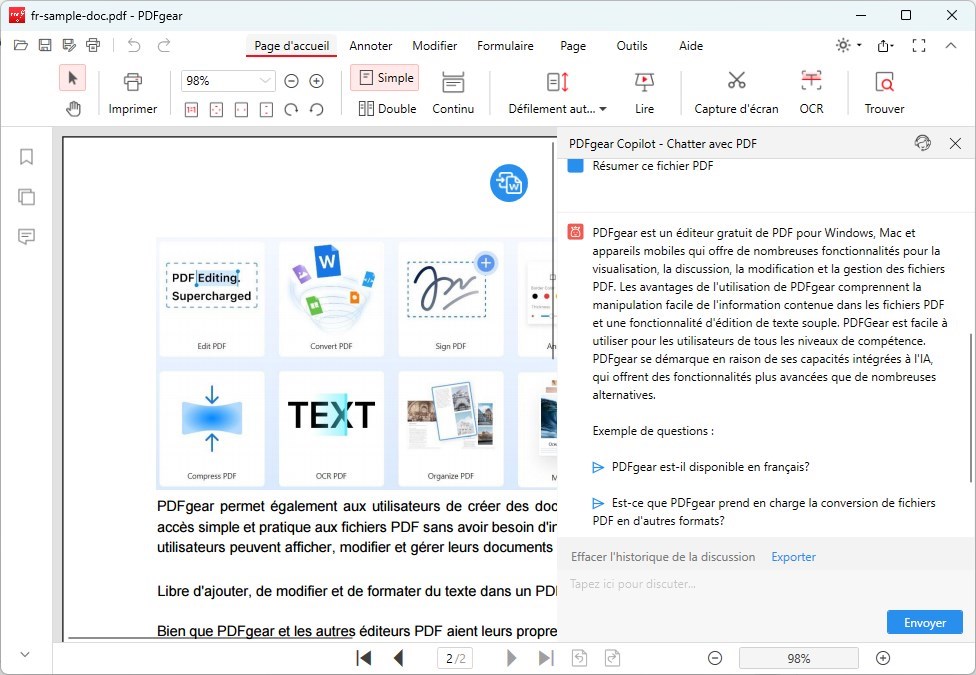Ask 'PDFgear est-il disponible en français?'
This screenshot has height=675, width=976.
[701, 467]
